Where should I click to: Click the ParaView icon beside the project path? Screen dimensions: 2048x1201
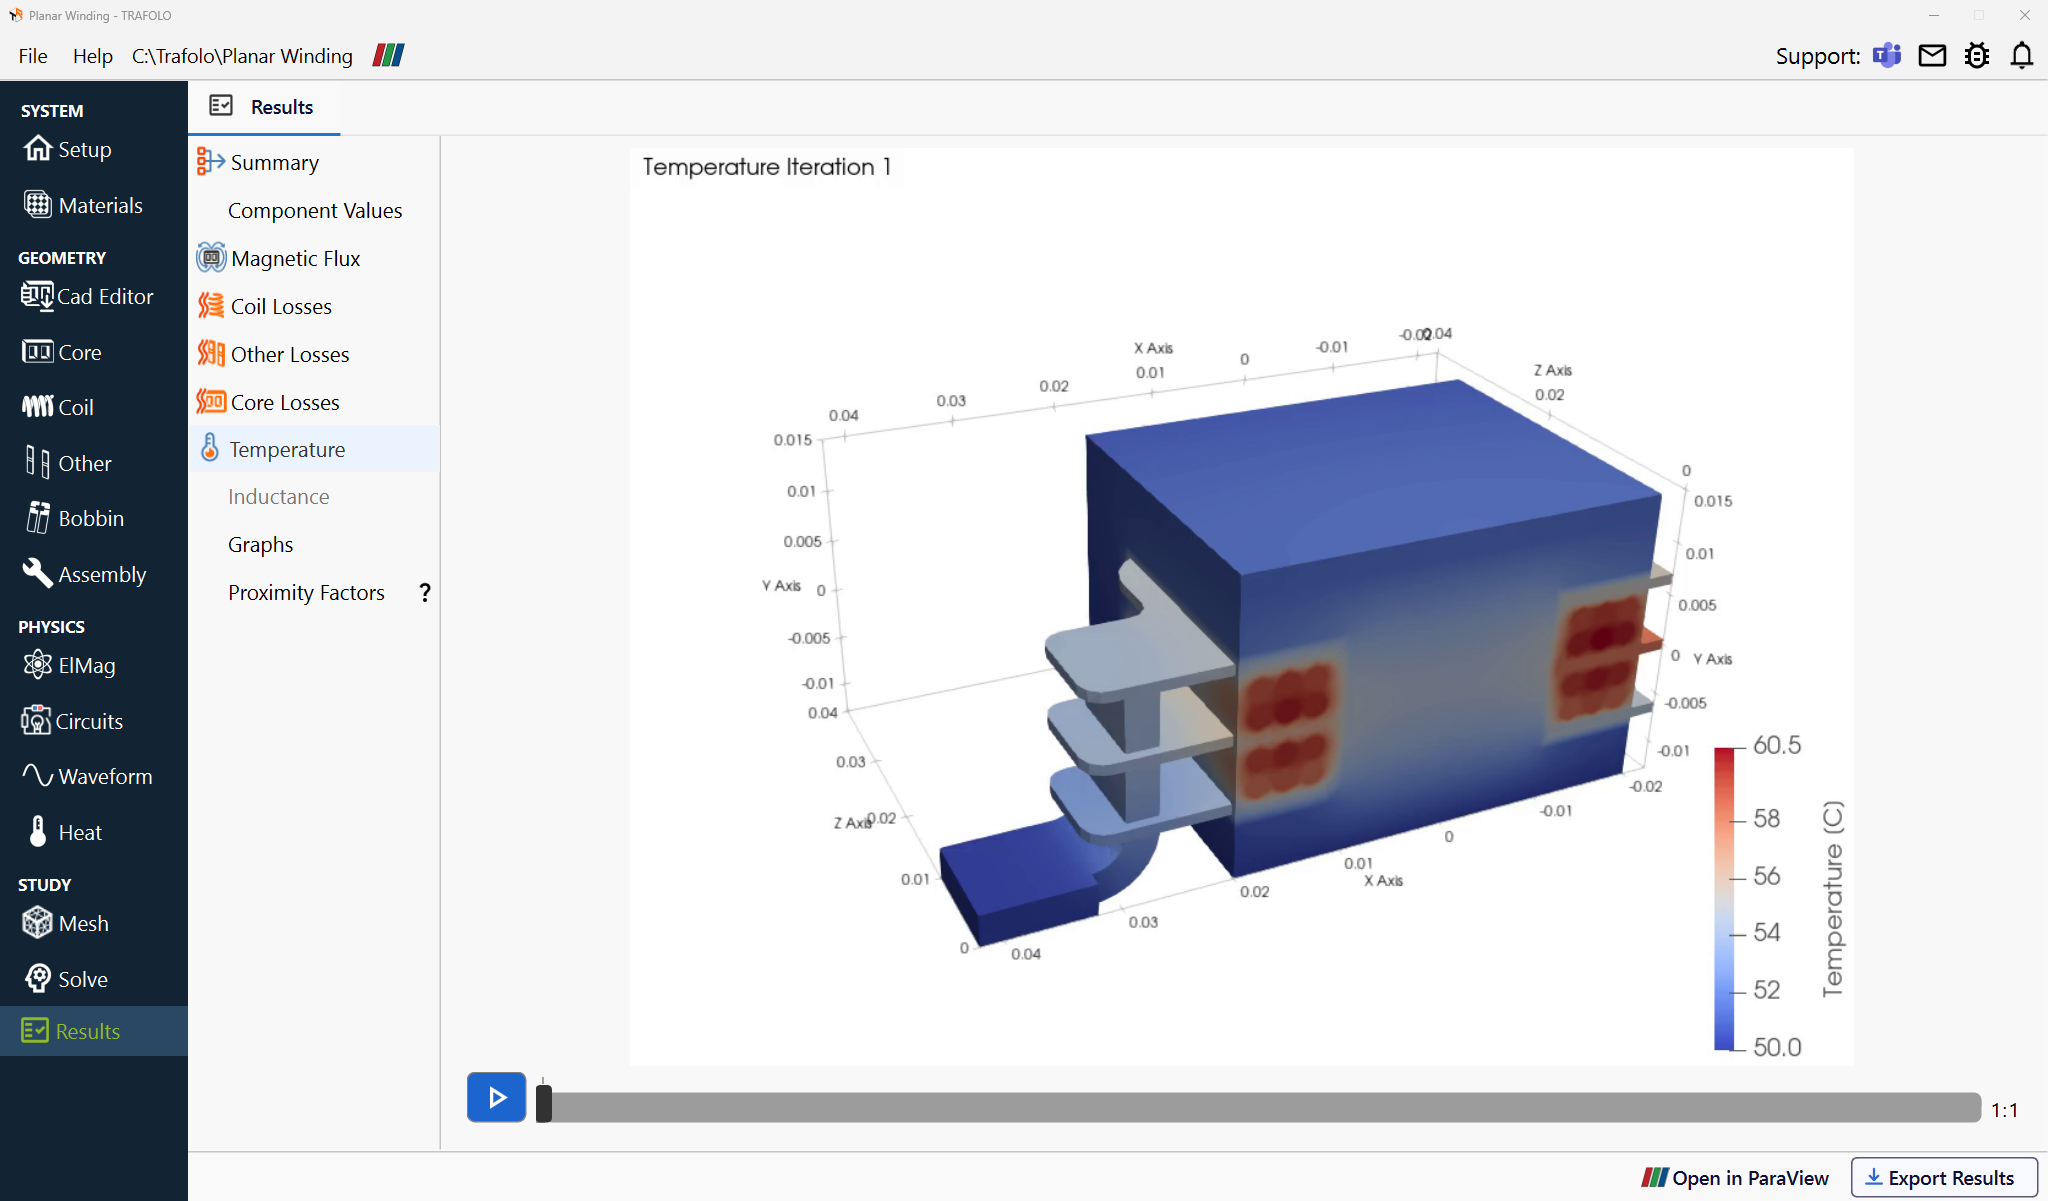pyautogui.click(x=388, y=55)
